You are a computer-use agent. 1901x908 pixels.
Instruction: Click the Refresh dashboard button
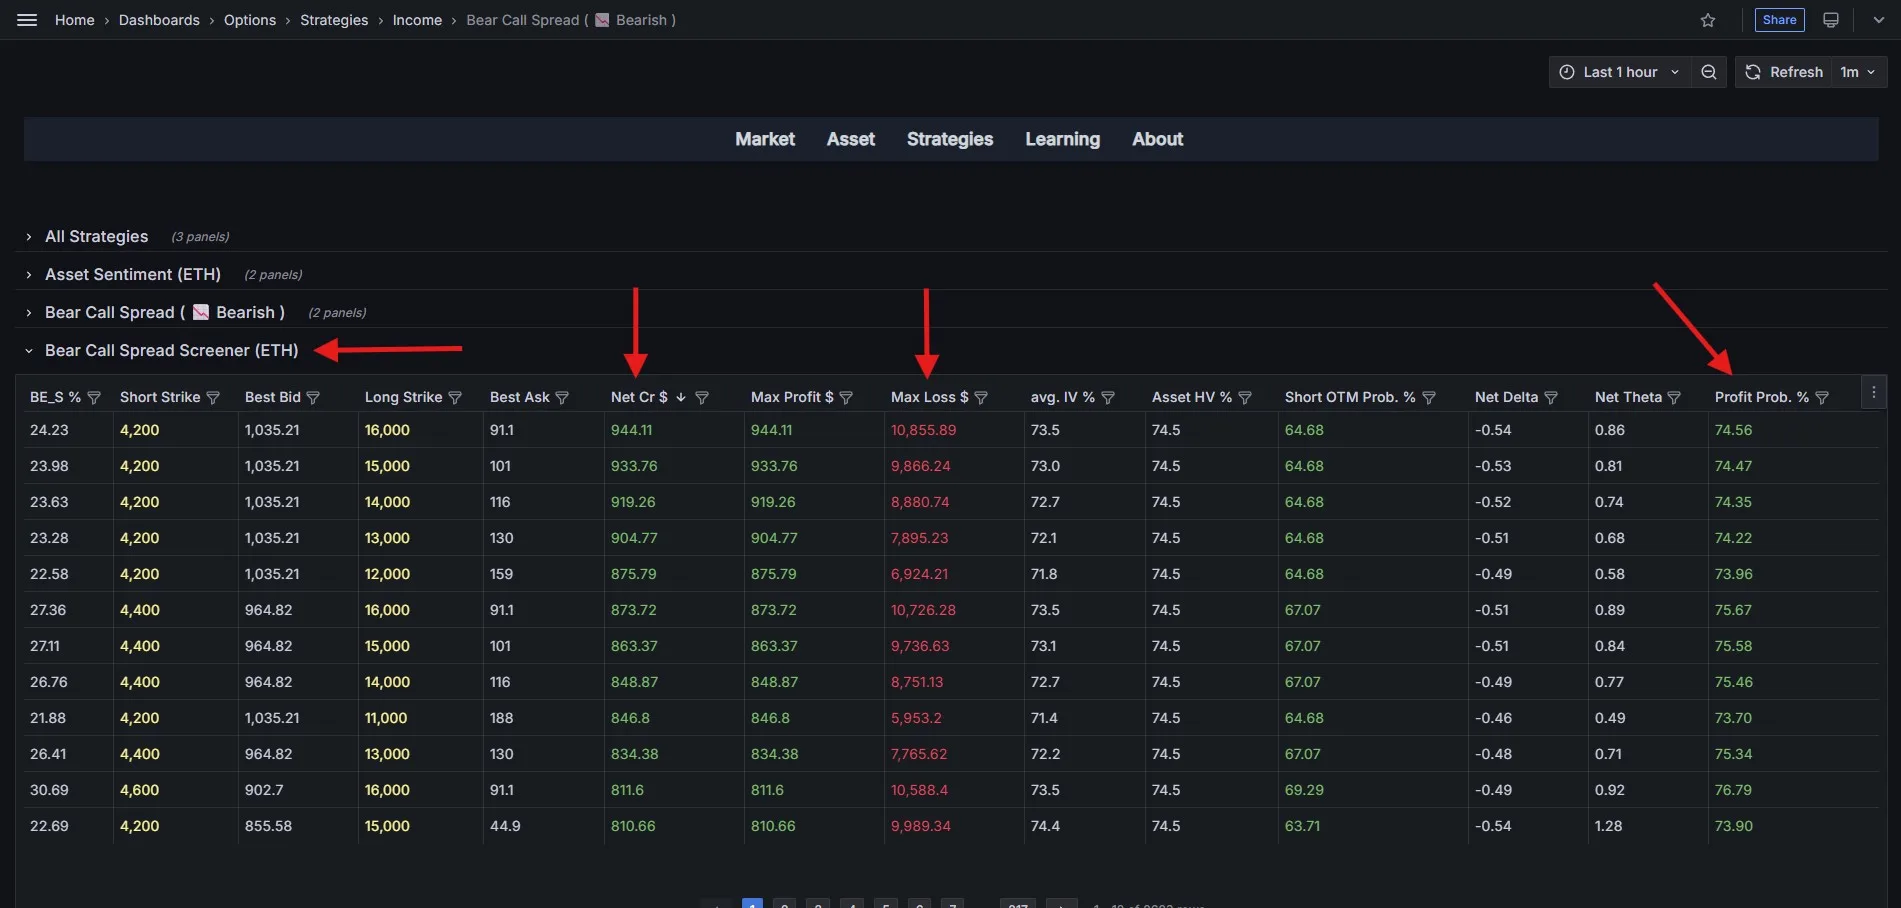(x=1785, y=72)
